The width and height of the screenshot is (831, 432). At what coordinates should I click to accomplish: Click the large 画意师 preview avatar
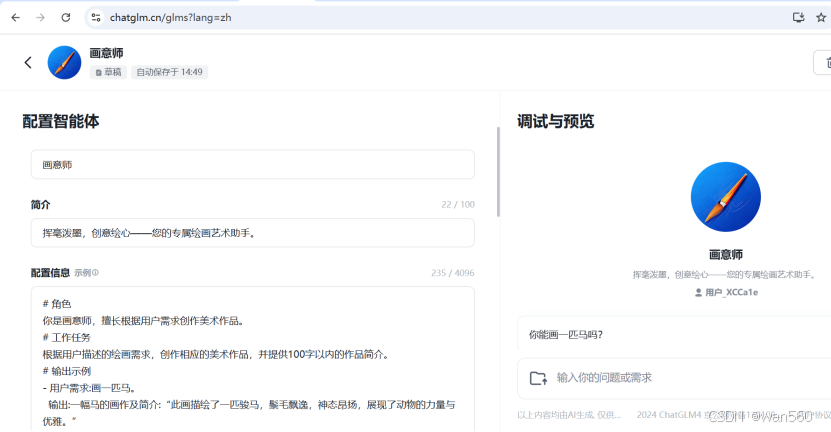[x=726, y=197]
